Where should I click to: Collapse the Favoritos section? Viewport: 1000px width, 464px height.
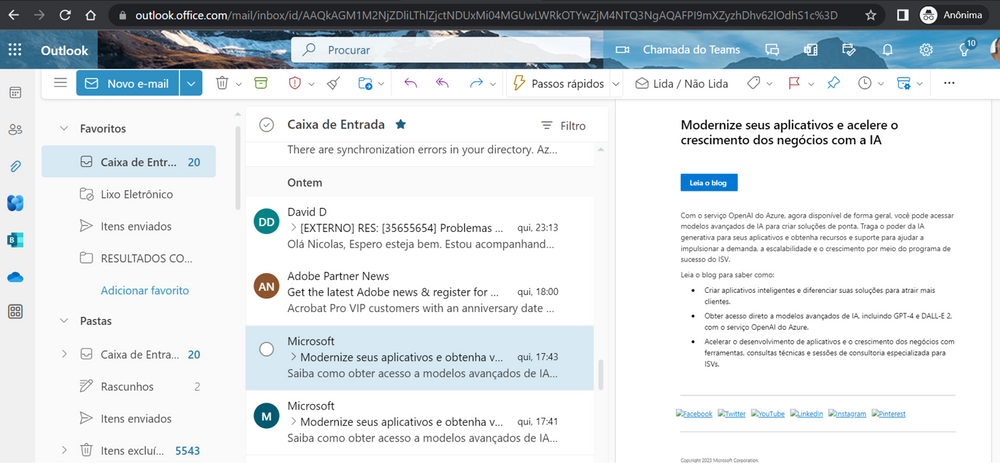click(63, 129)
